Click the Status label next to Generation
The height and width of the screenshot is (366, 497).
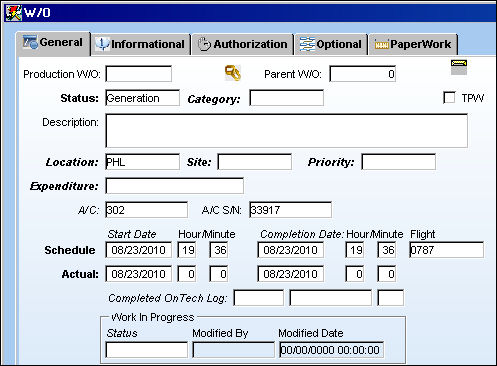79,98
